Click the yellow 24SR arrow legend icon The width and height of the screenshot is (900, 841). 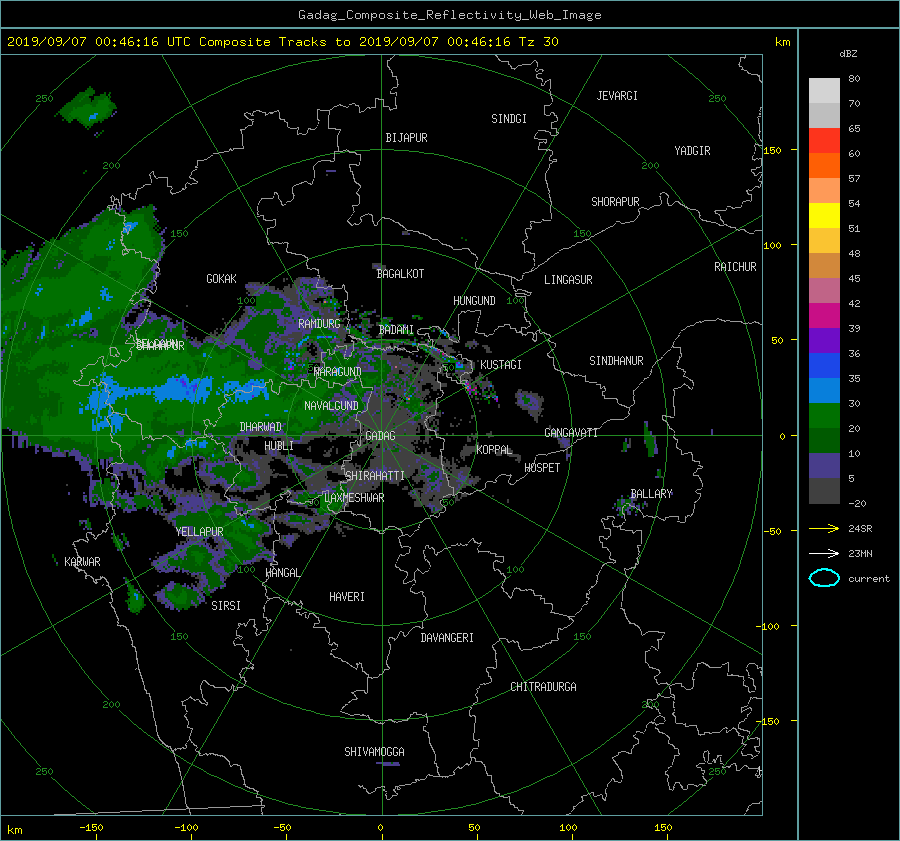824,528
